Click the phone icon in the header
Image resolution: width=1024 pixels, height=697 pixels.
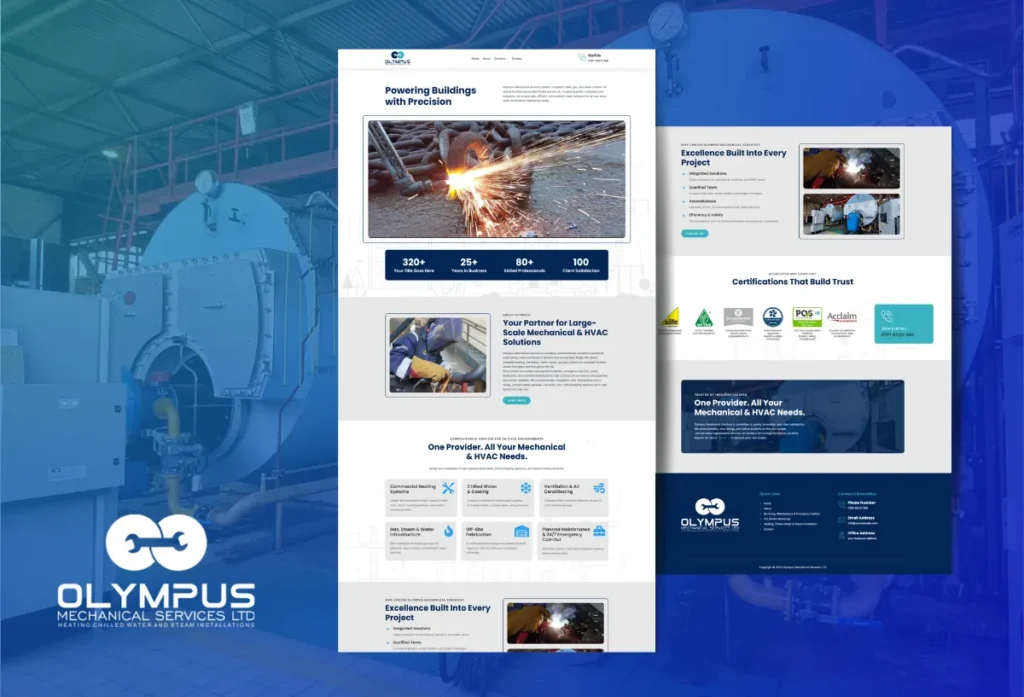582,58
